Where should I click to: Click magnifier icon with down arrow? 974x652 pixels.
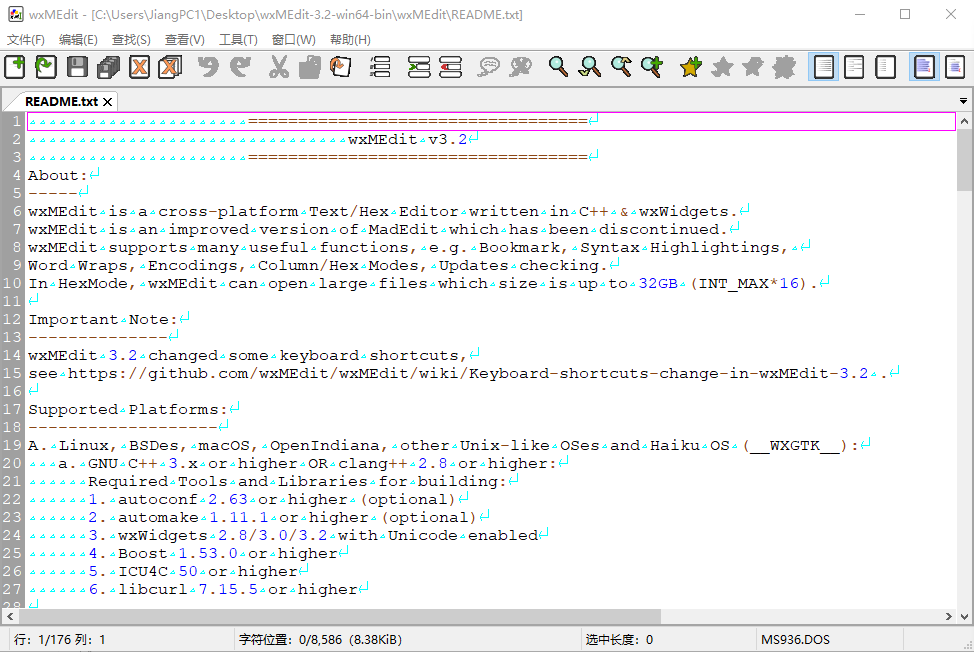589,66
